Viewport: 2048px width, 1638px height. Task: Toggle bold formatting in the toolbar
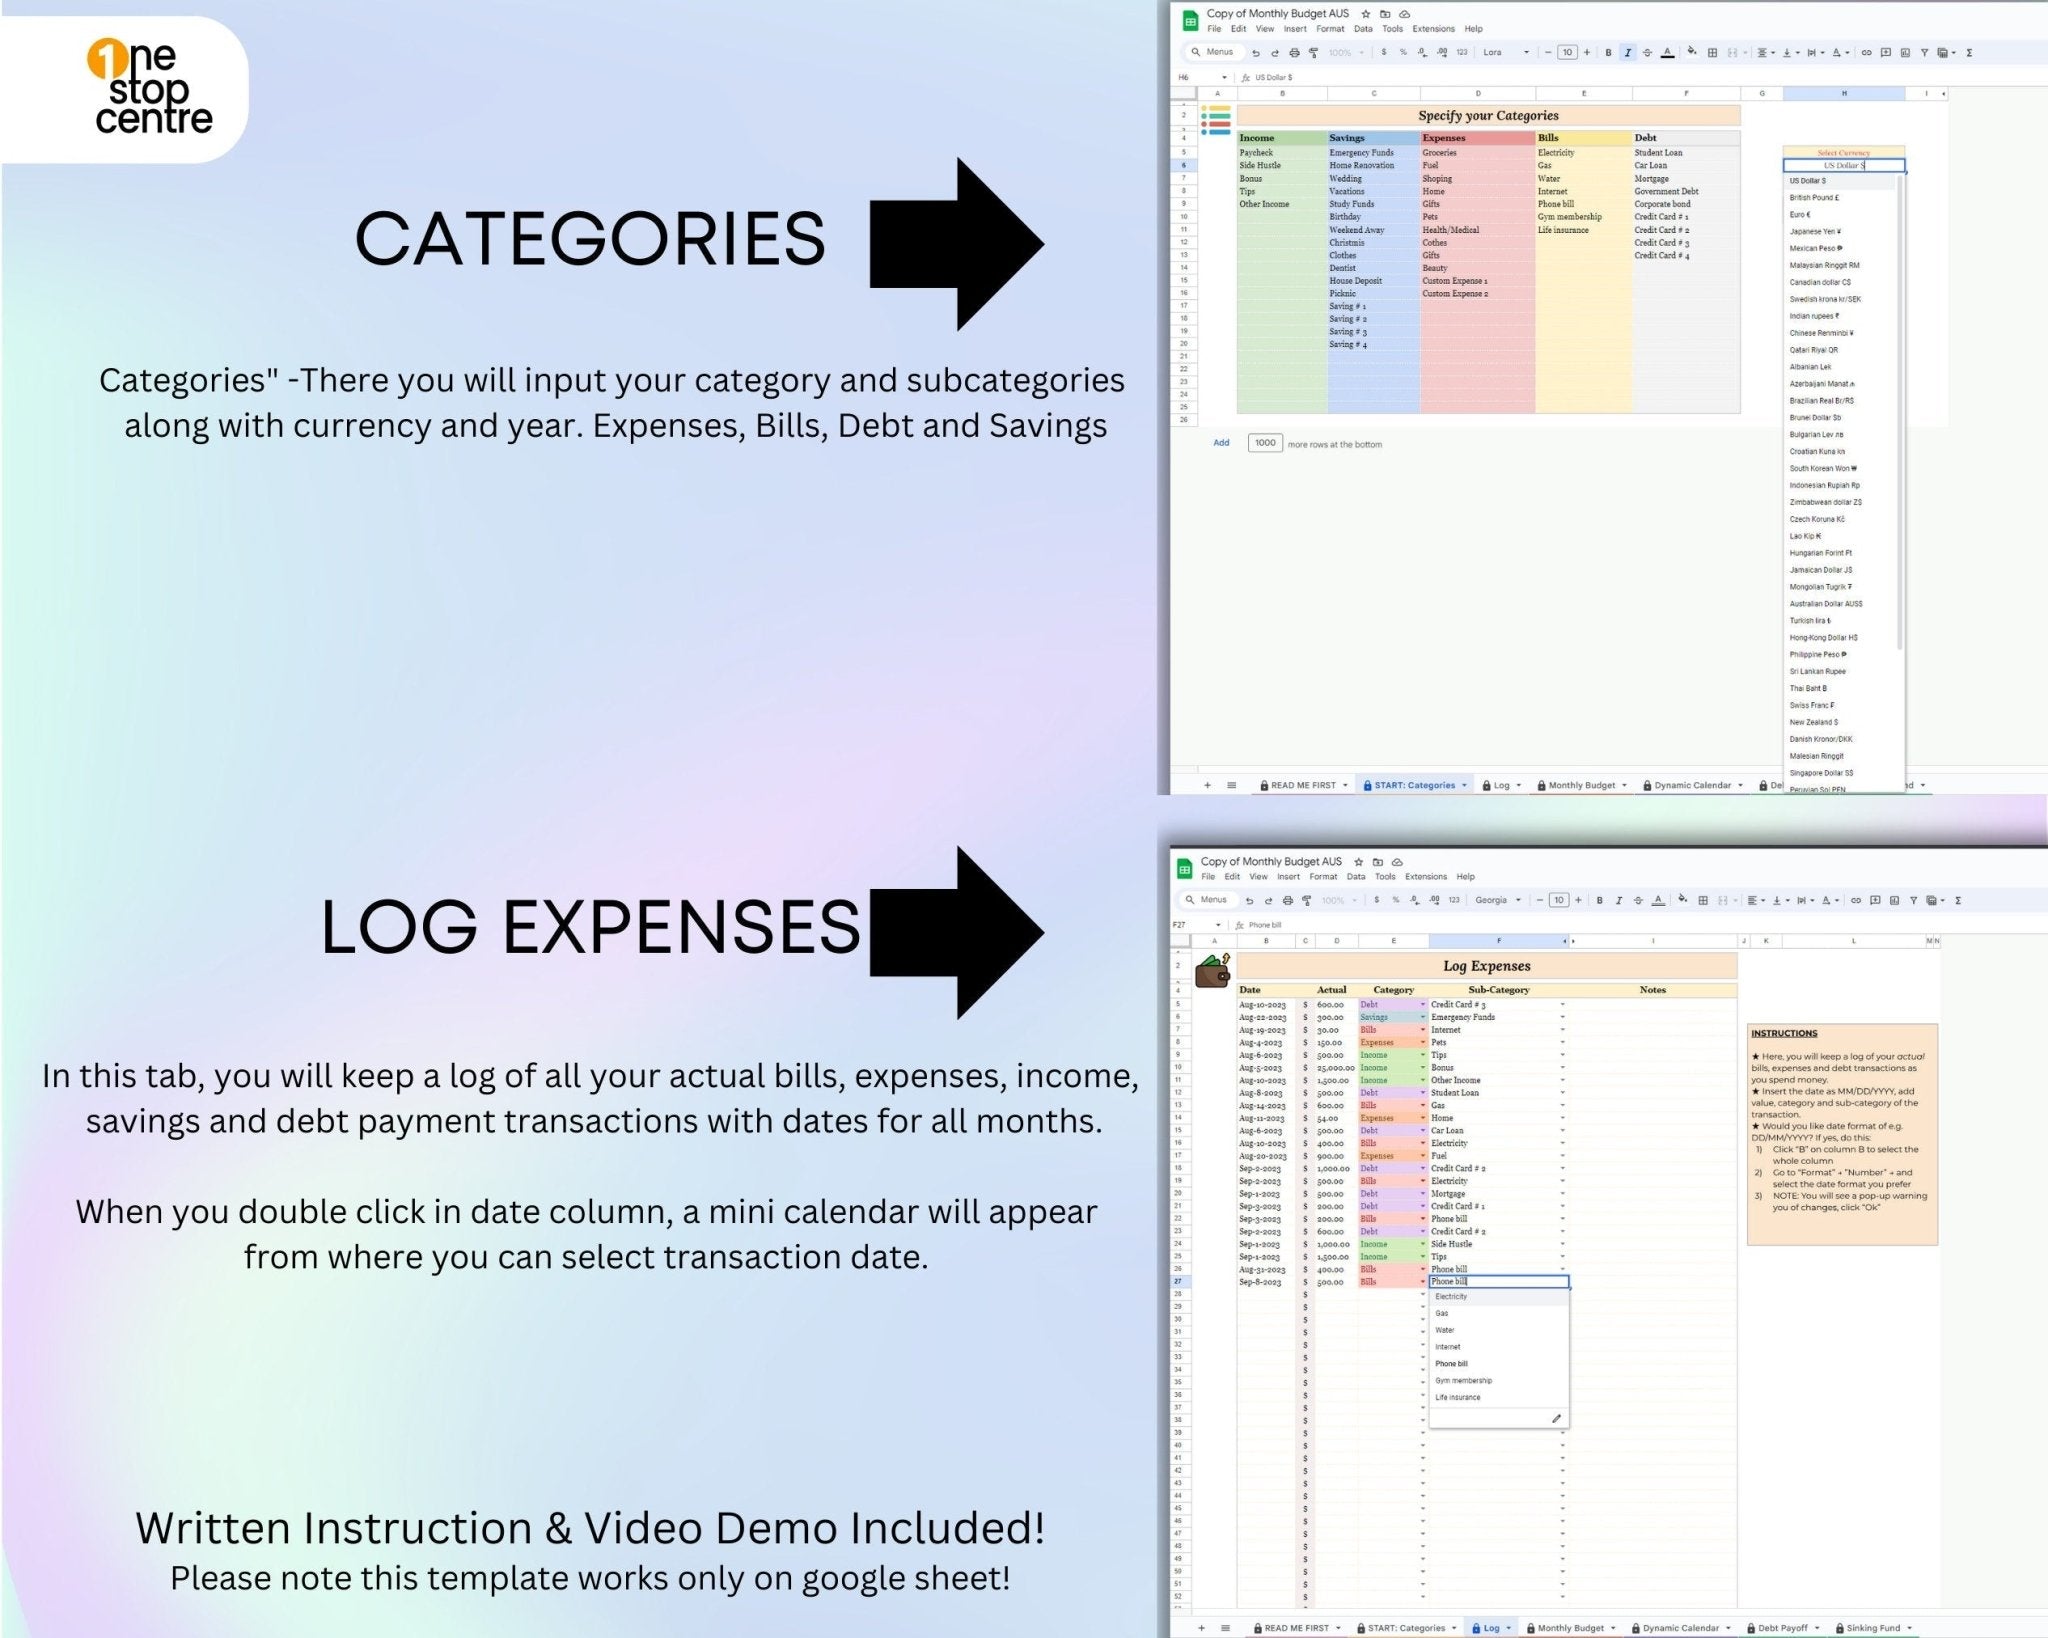click(x=1607, y=52)
